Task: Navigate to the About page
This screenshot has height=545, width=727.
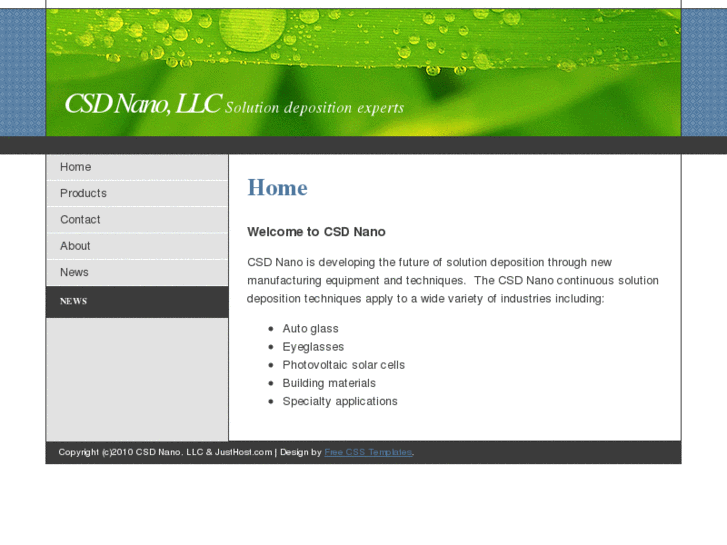Action: pyautogui.click(x=137, y=246)
